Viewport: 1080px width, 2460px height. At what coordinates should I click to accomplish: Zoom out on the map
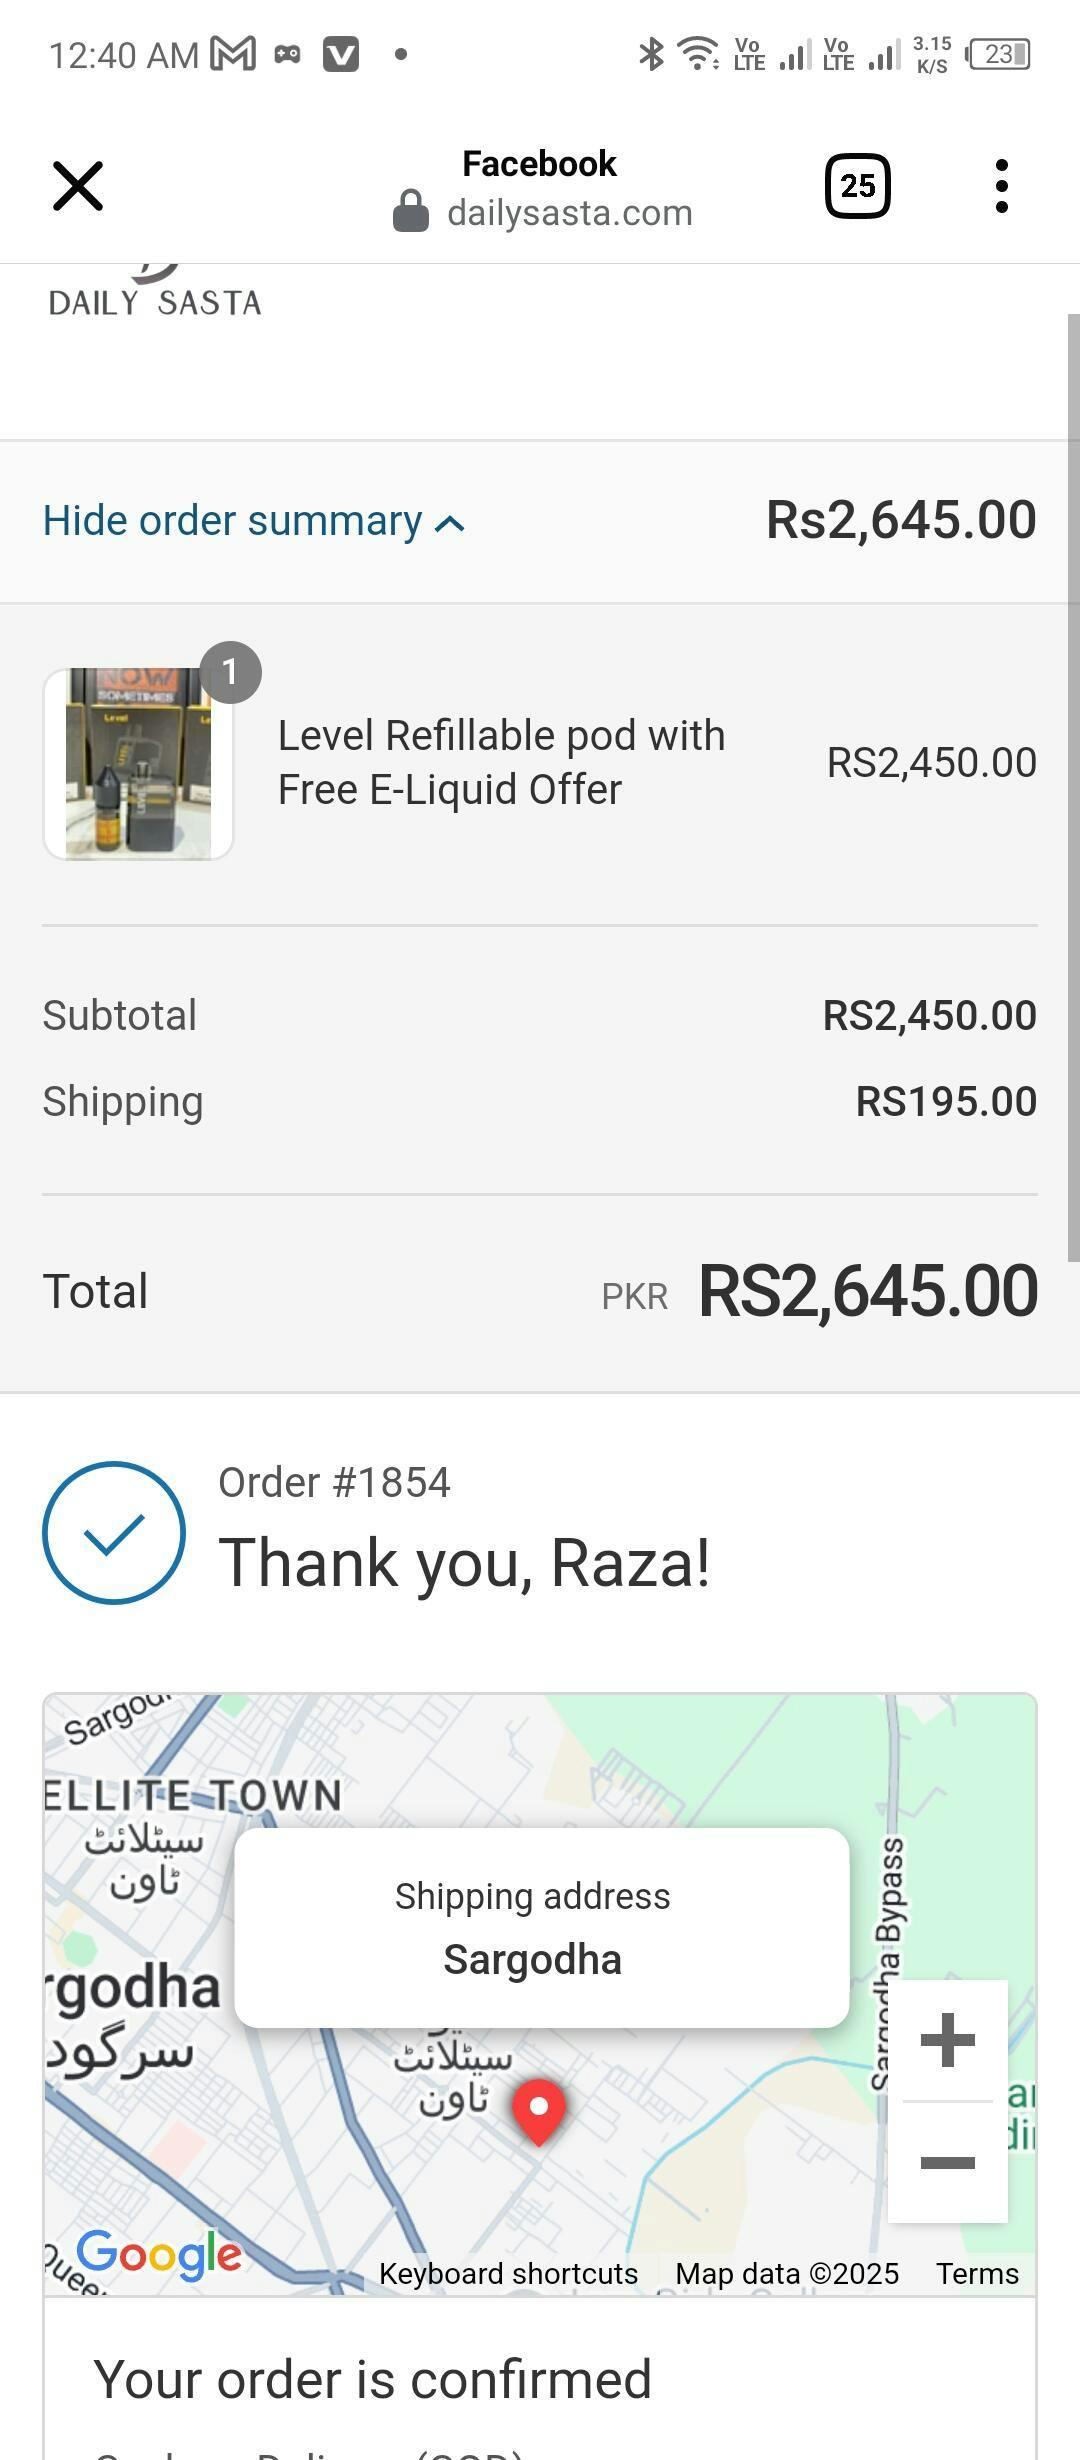pyautogui.click(x=947, y=2163)
